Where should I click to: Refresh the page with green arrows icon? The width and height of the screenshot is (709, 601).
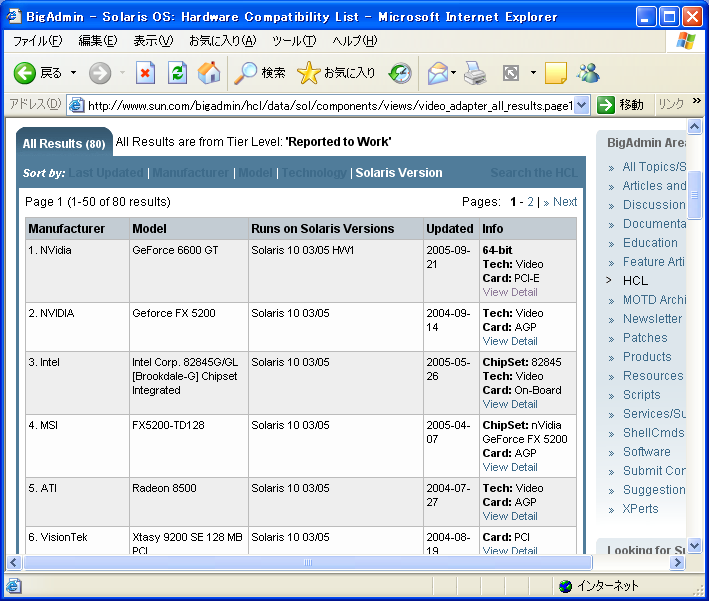point(177,73)
